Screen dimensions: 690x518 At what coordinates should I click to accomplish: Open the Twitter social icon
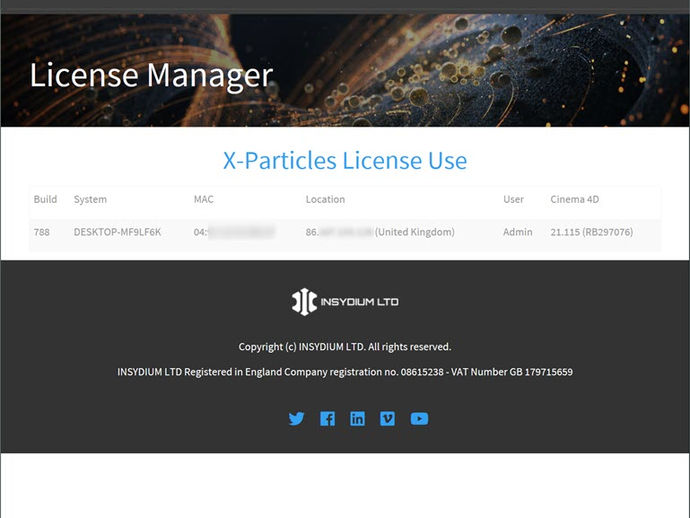click(297, 419)
